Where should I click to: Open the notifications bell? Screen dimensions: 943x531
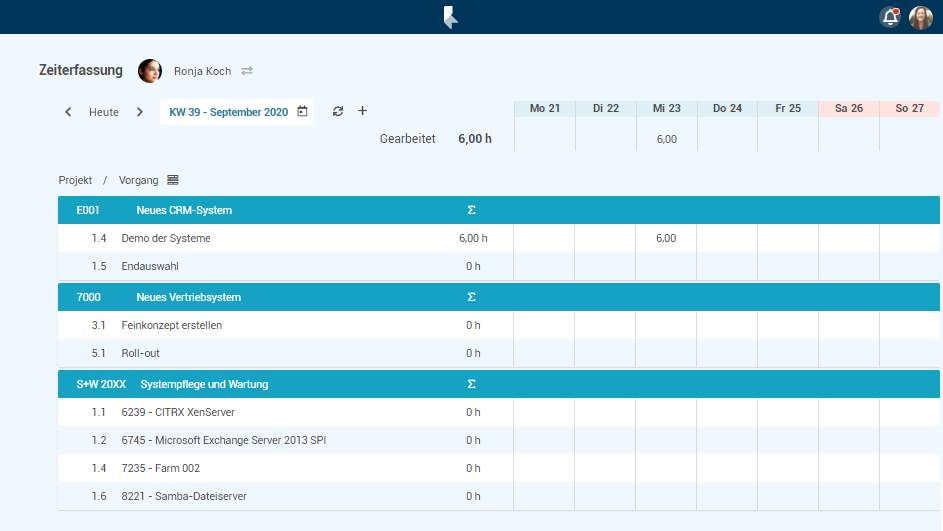(x=890, y=17)
